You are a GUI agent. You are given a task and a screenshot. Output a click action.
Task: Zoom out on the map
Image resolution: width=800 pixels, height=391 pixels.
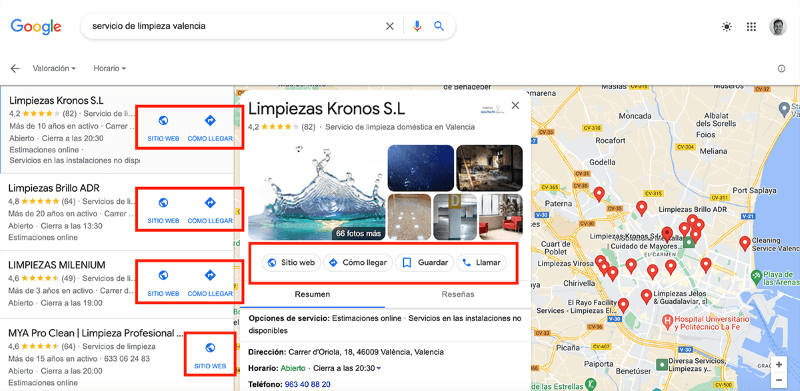pyautogui.click(x=779, y=380)
